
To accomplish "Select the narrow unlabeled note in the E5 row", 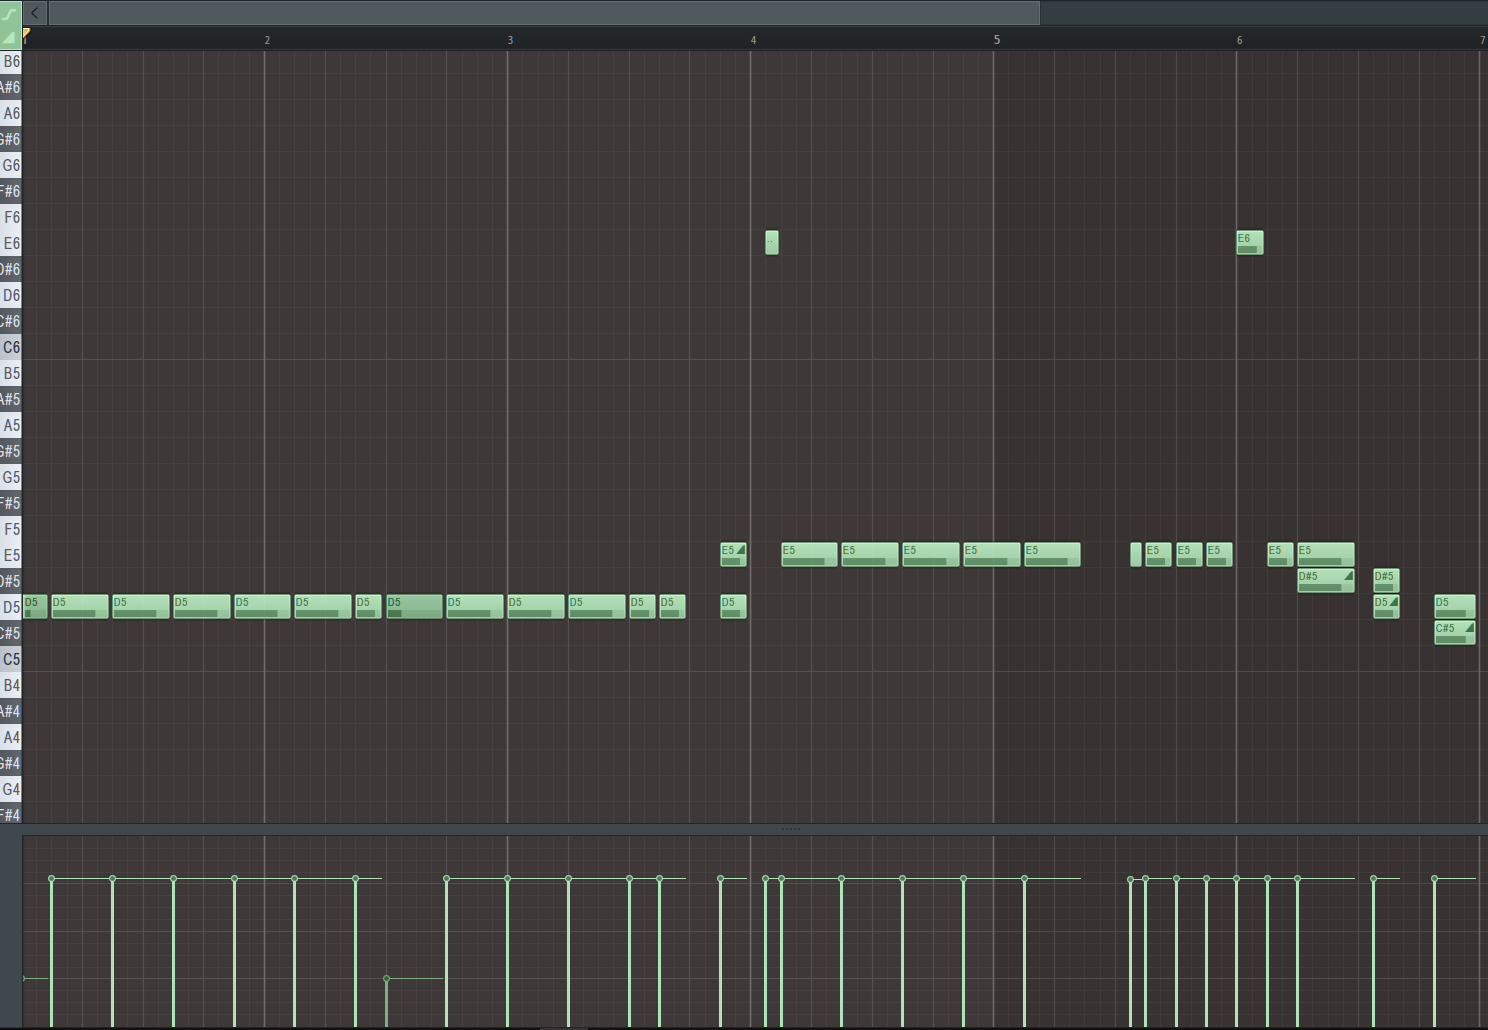I will (1136, 555).
